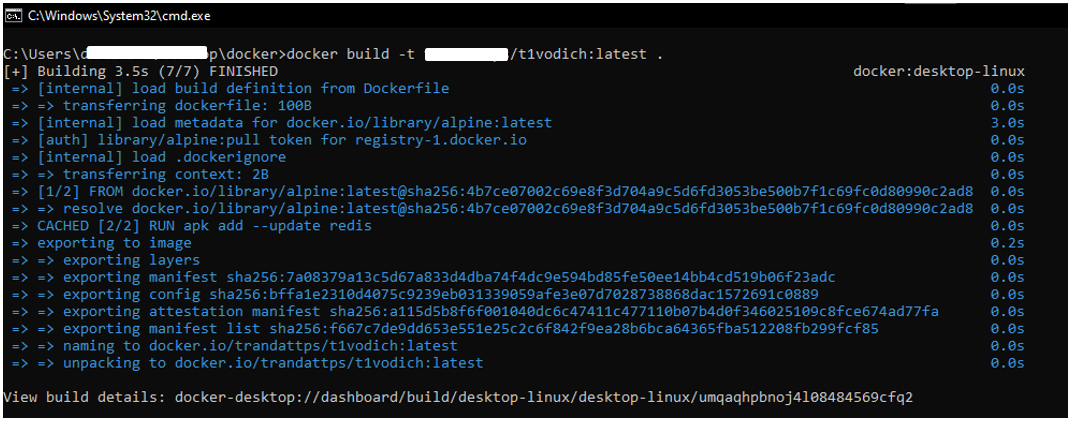Click the 3.0s duration for load metadata
Screen dimensions: 1073x422
[1007, 123]
